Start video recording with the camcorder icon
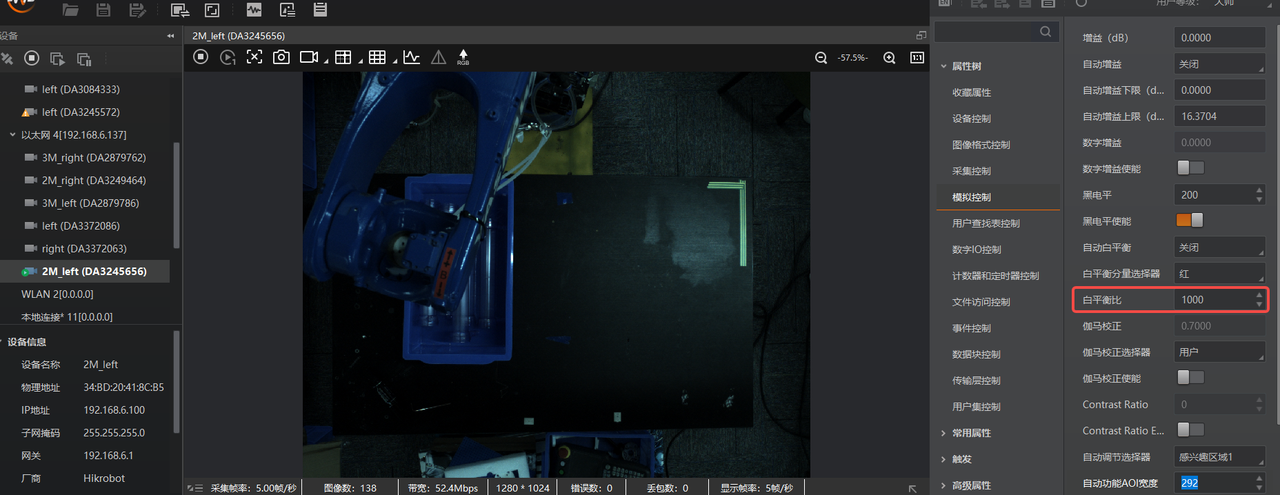This screenshot has height=495, width=1280. point(308,58)
